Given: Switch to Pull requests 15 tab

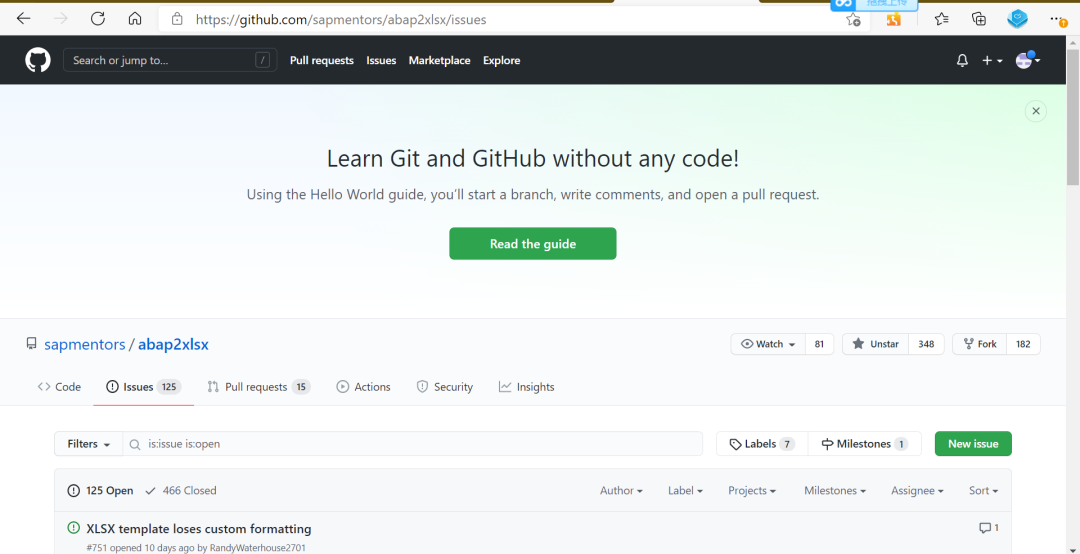Looking at the screenshot, I should pyautogui.click(x=259, y=387).
